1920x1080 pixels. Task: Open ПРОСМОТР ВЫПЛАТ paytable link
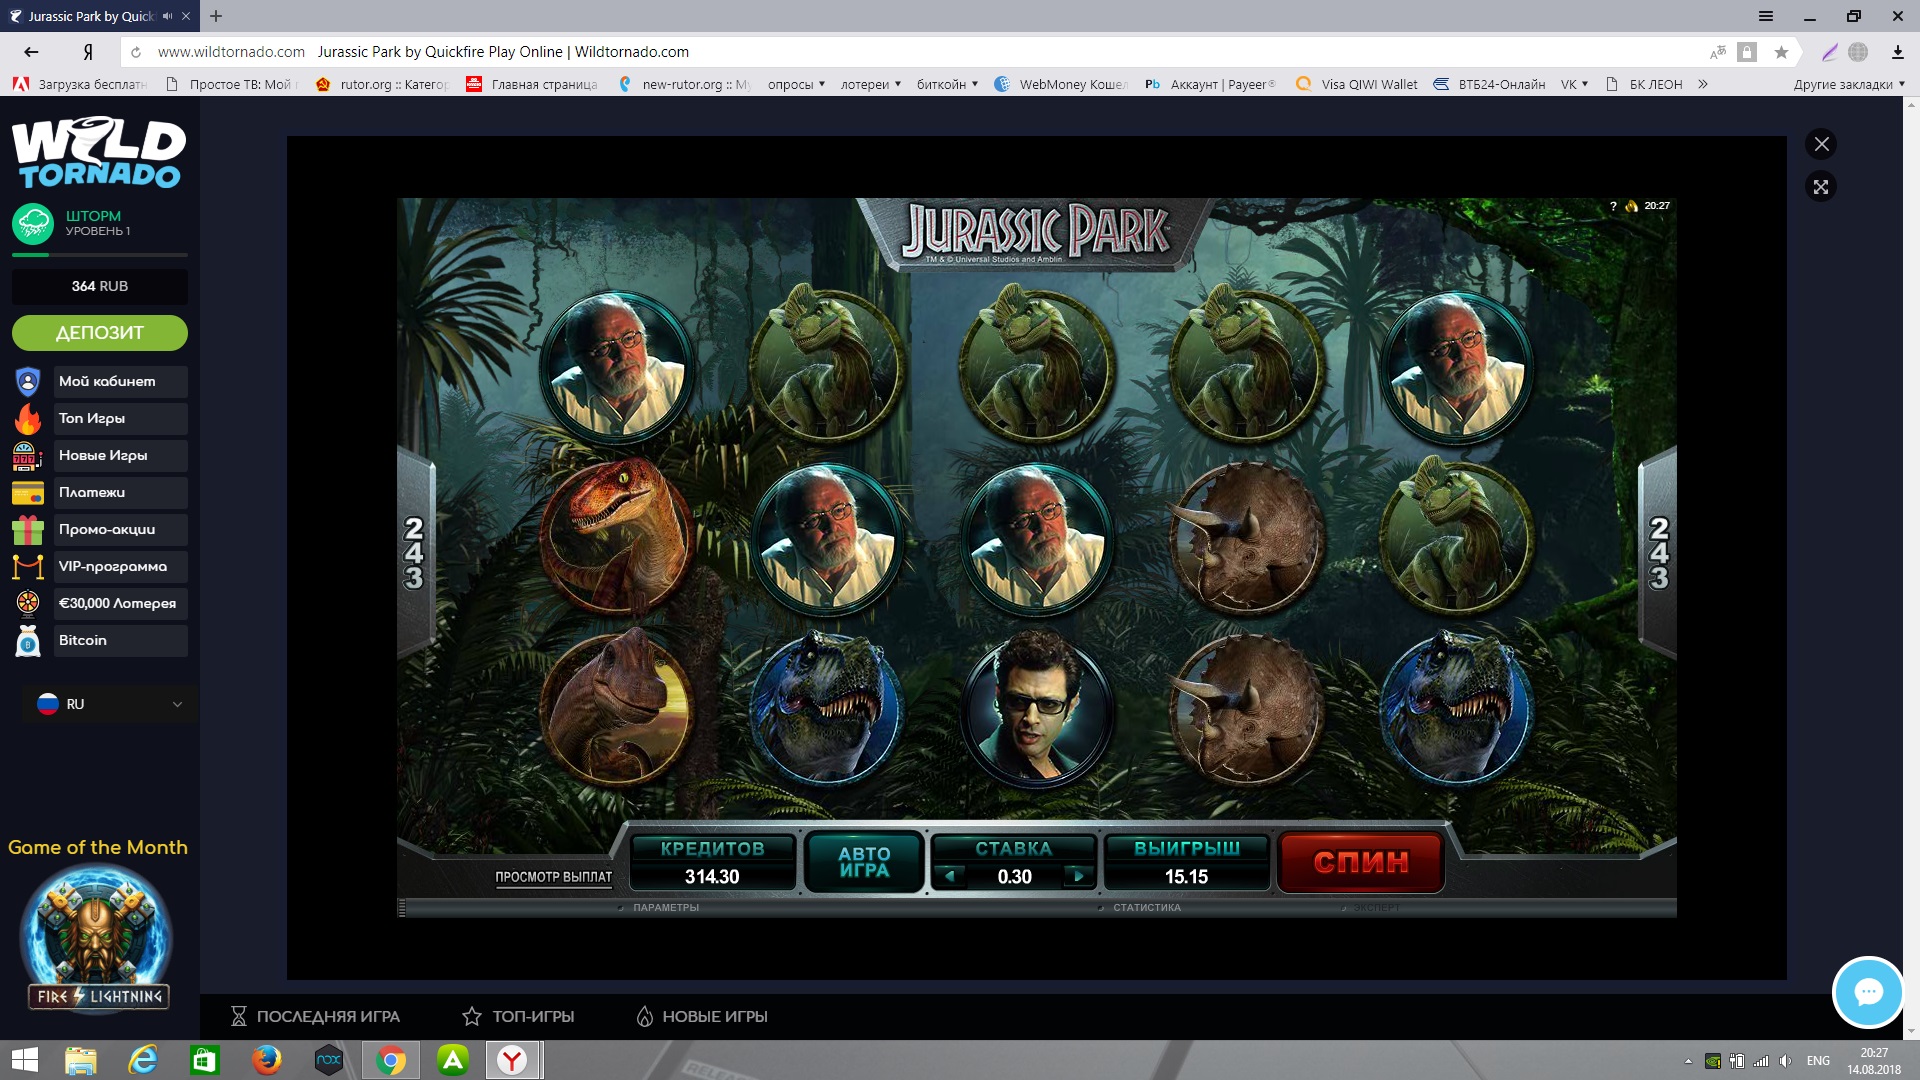click(x=553, y=877)
